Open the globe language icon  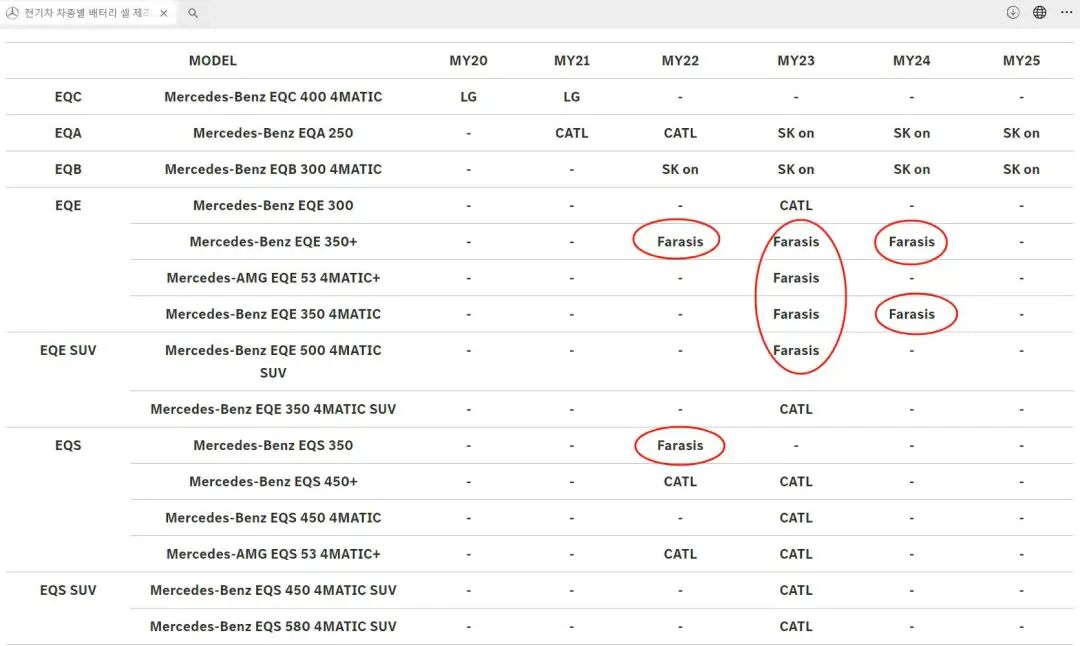[1039, 12]
